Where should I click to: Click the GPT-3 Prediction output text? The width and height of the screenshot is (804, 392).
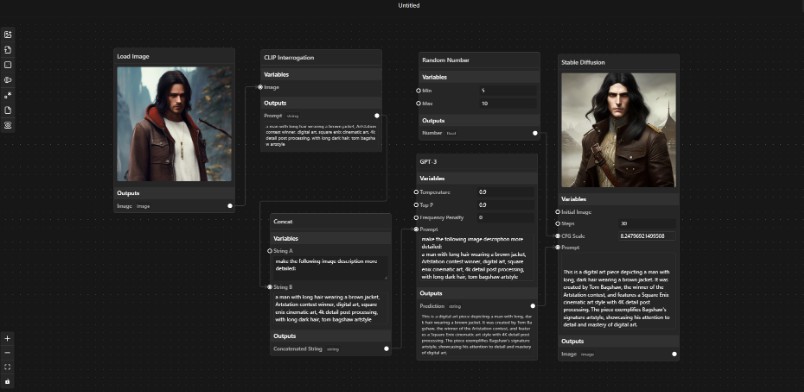pos(476,335)
